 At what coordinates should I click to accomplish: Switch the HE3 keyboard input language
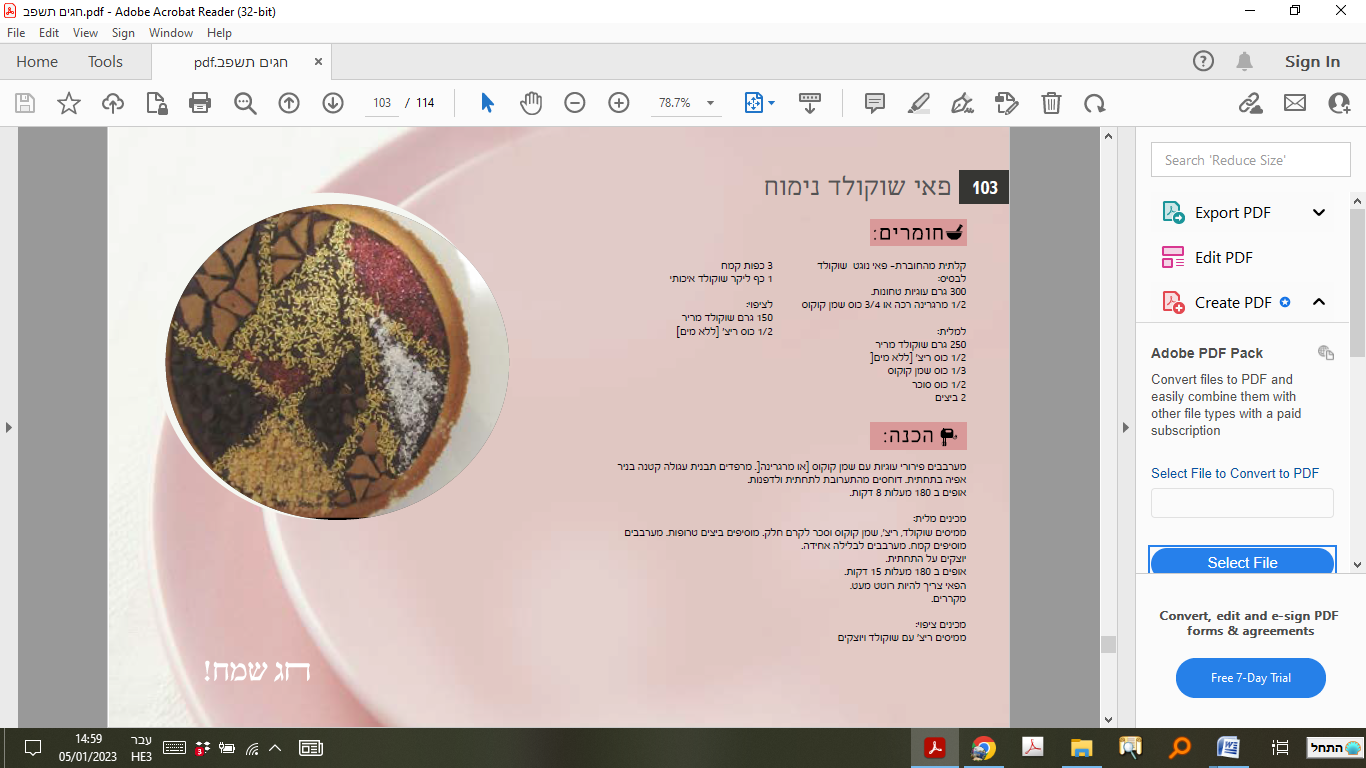141,748
